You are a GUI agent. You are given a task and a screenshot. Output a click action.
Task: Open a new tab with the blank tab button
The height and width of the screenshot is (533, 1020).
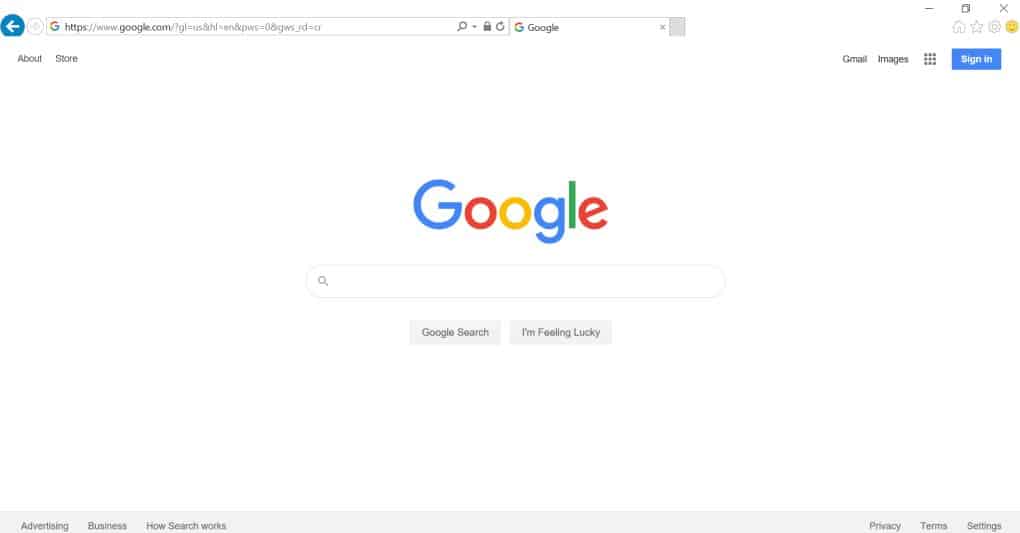677,27
